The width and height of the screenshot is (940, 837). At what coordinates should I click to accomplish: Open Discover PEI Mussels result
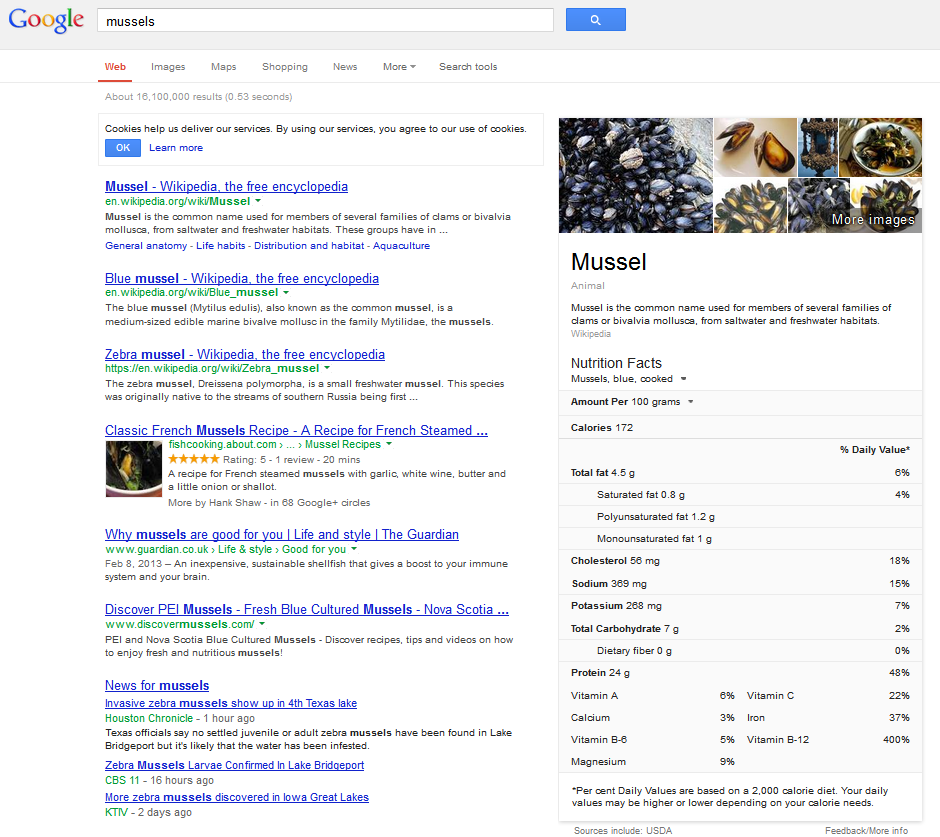click(x=307, y=610)
